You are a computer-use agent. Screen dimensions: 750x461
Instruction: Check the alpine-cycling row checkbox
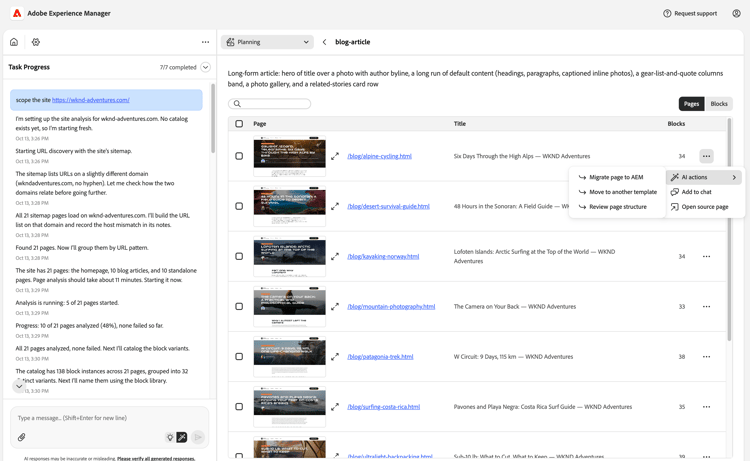(x=239, y=156)
